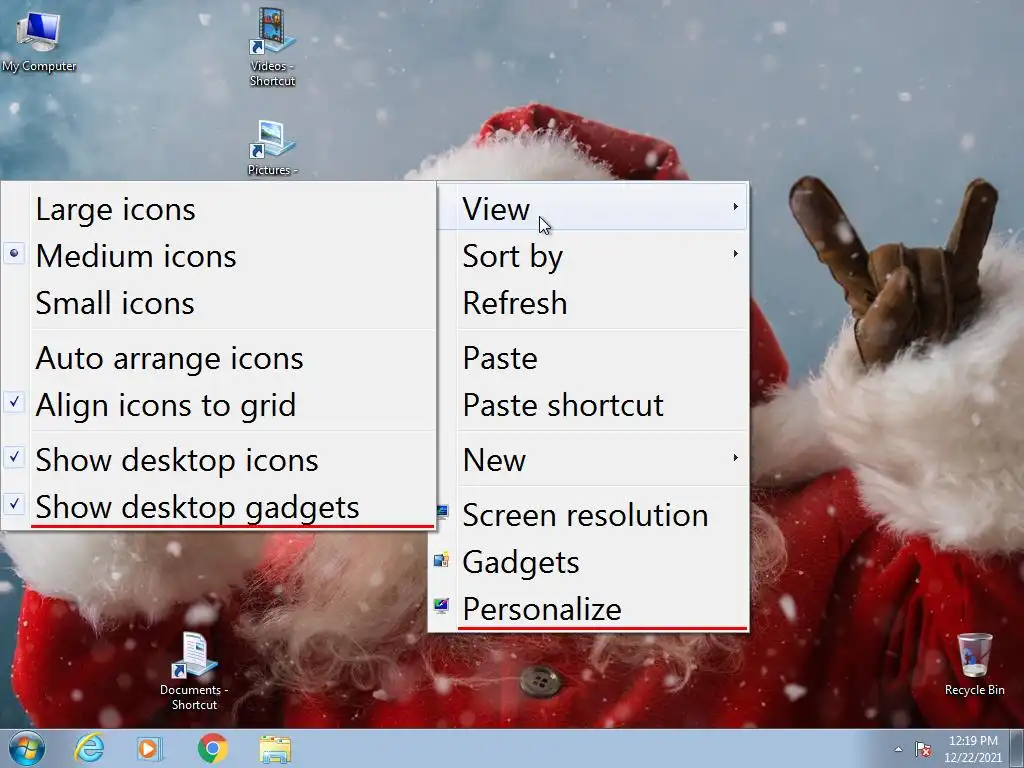Click the taskbar clock showing 12:19 PM

click(x=972, y=749)
